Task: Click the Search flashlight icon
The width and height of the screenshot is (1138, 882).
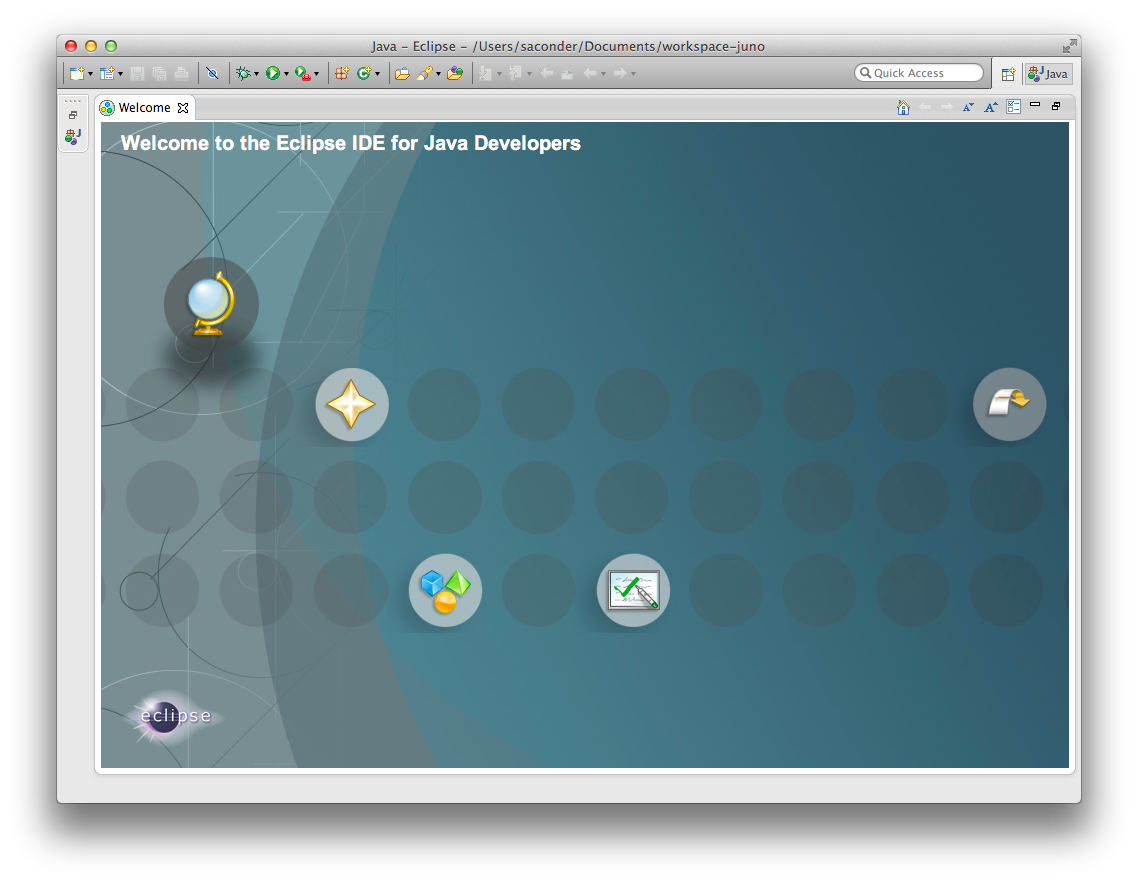Action: coord(425,73)
